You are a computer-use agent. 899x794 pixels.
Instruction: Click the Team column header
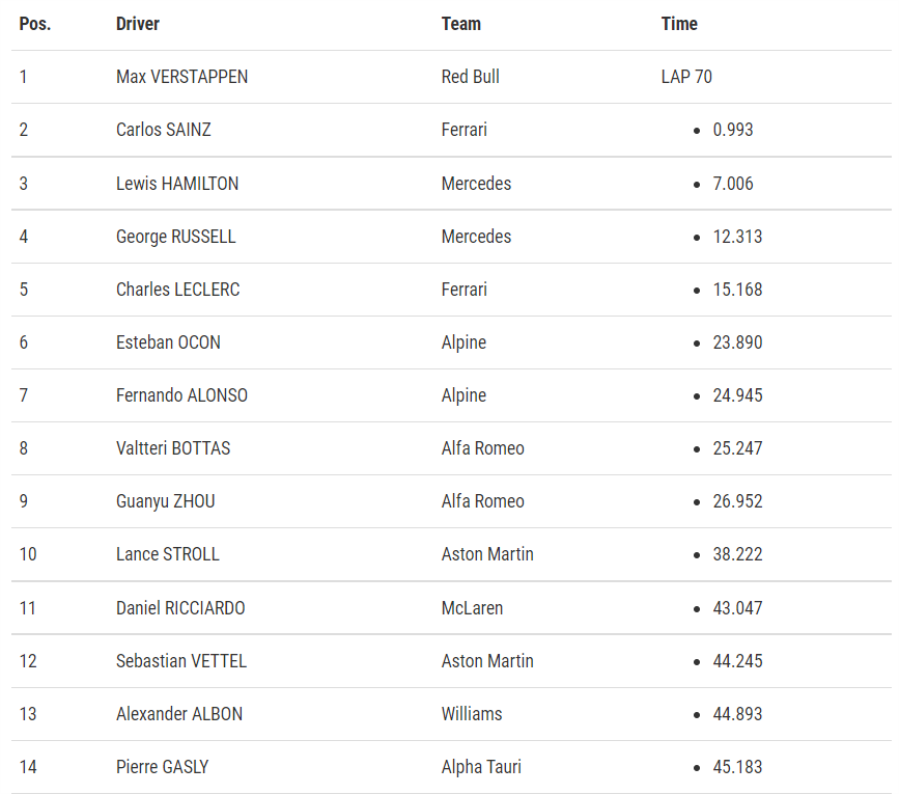pos(461,24)
